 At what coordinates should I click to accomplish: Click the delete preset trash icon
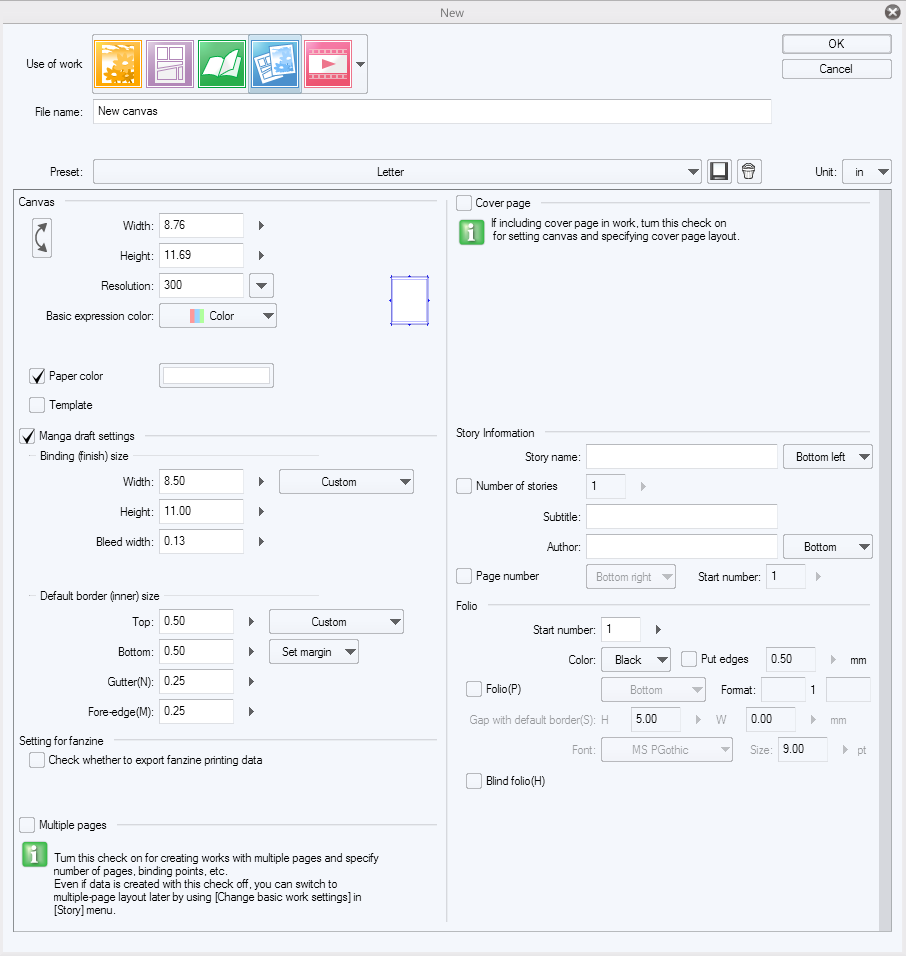(749, 171)
